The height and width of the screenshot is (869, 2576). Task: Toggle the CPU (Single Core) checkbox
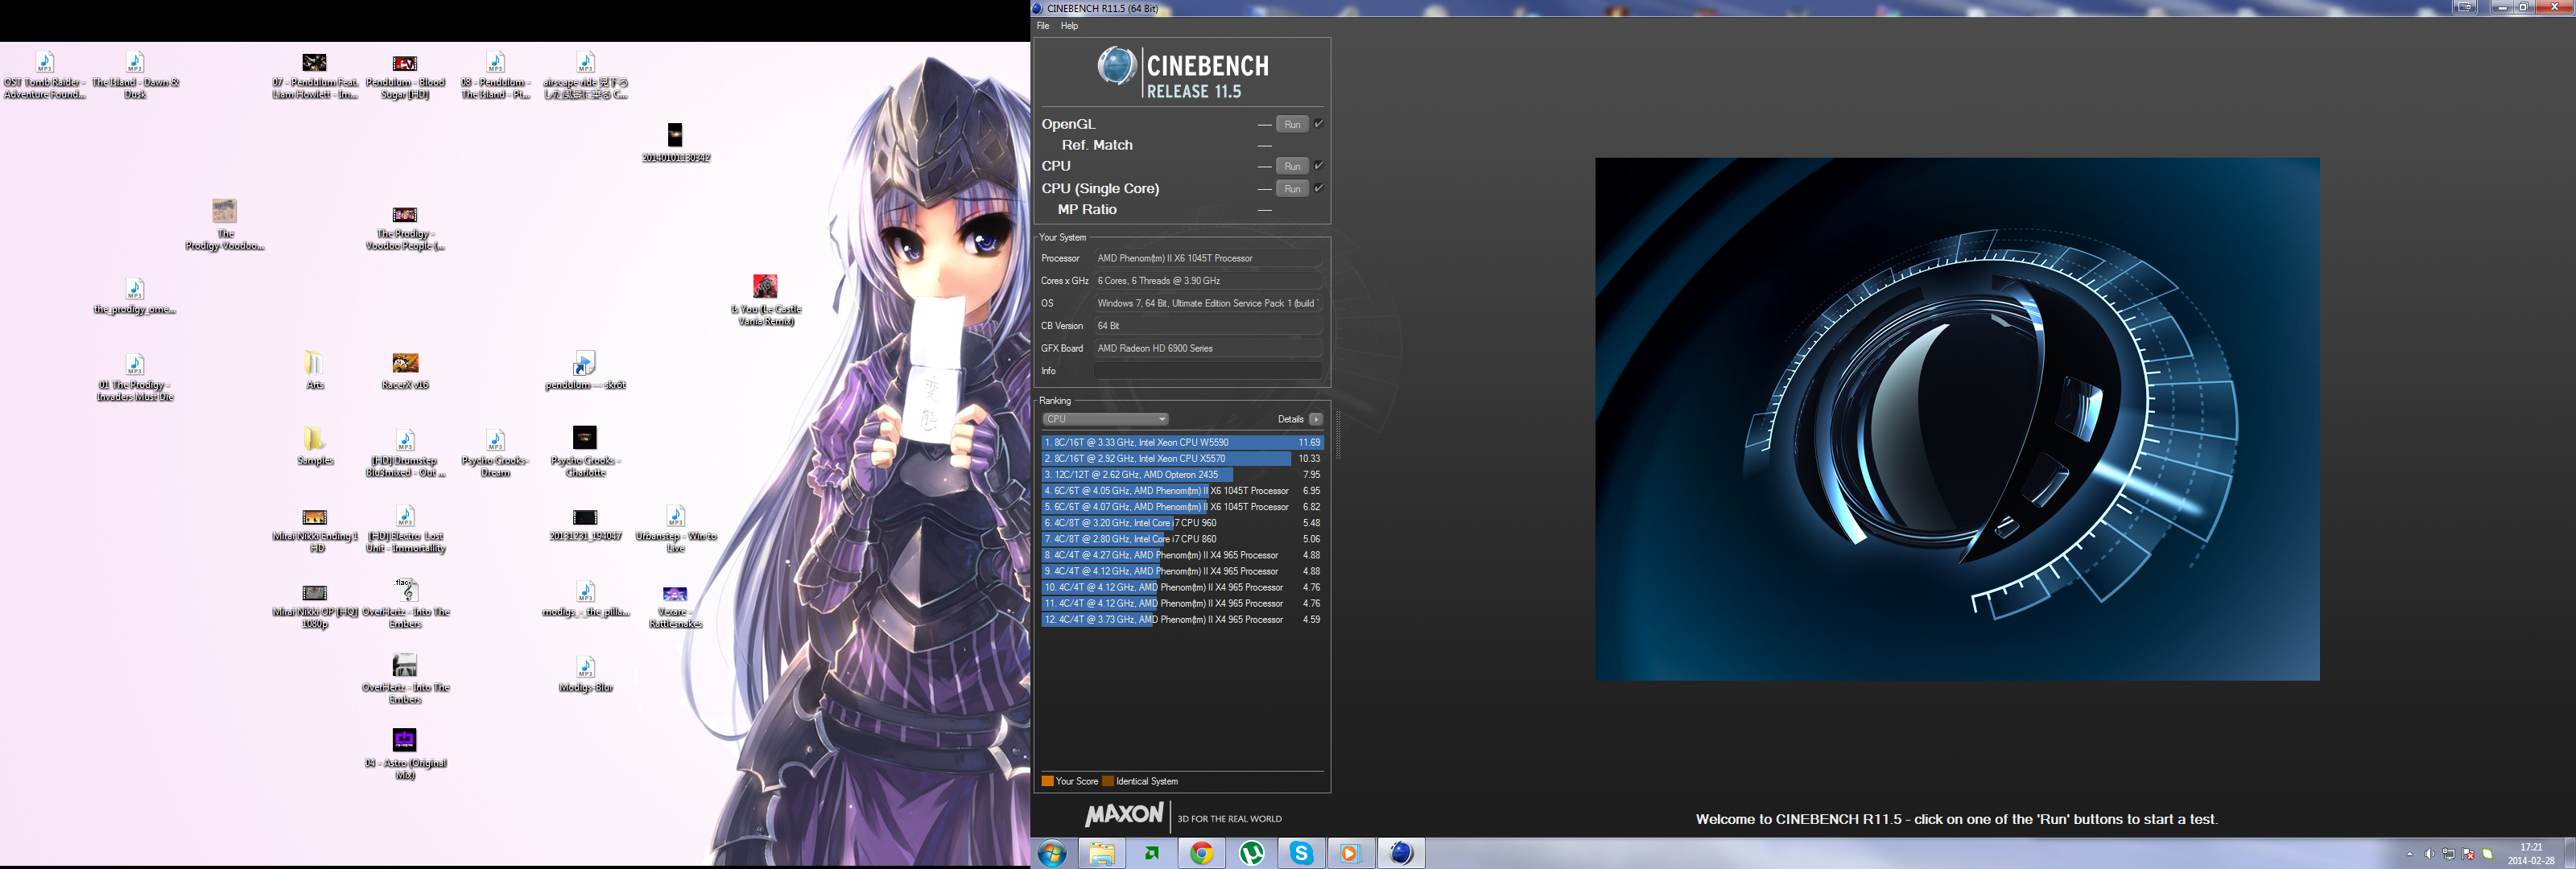click(x=1319, y=188)
